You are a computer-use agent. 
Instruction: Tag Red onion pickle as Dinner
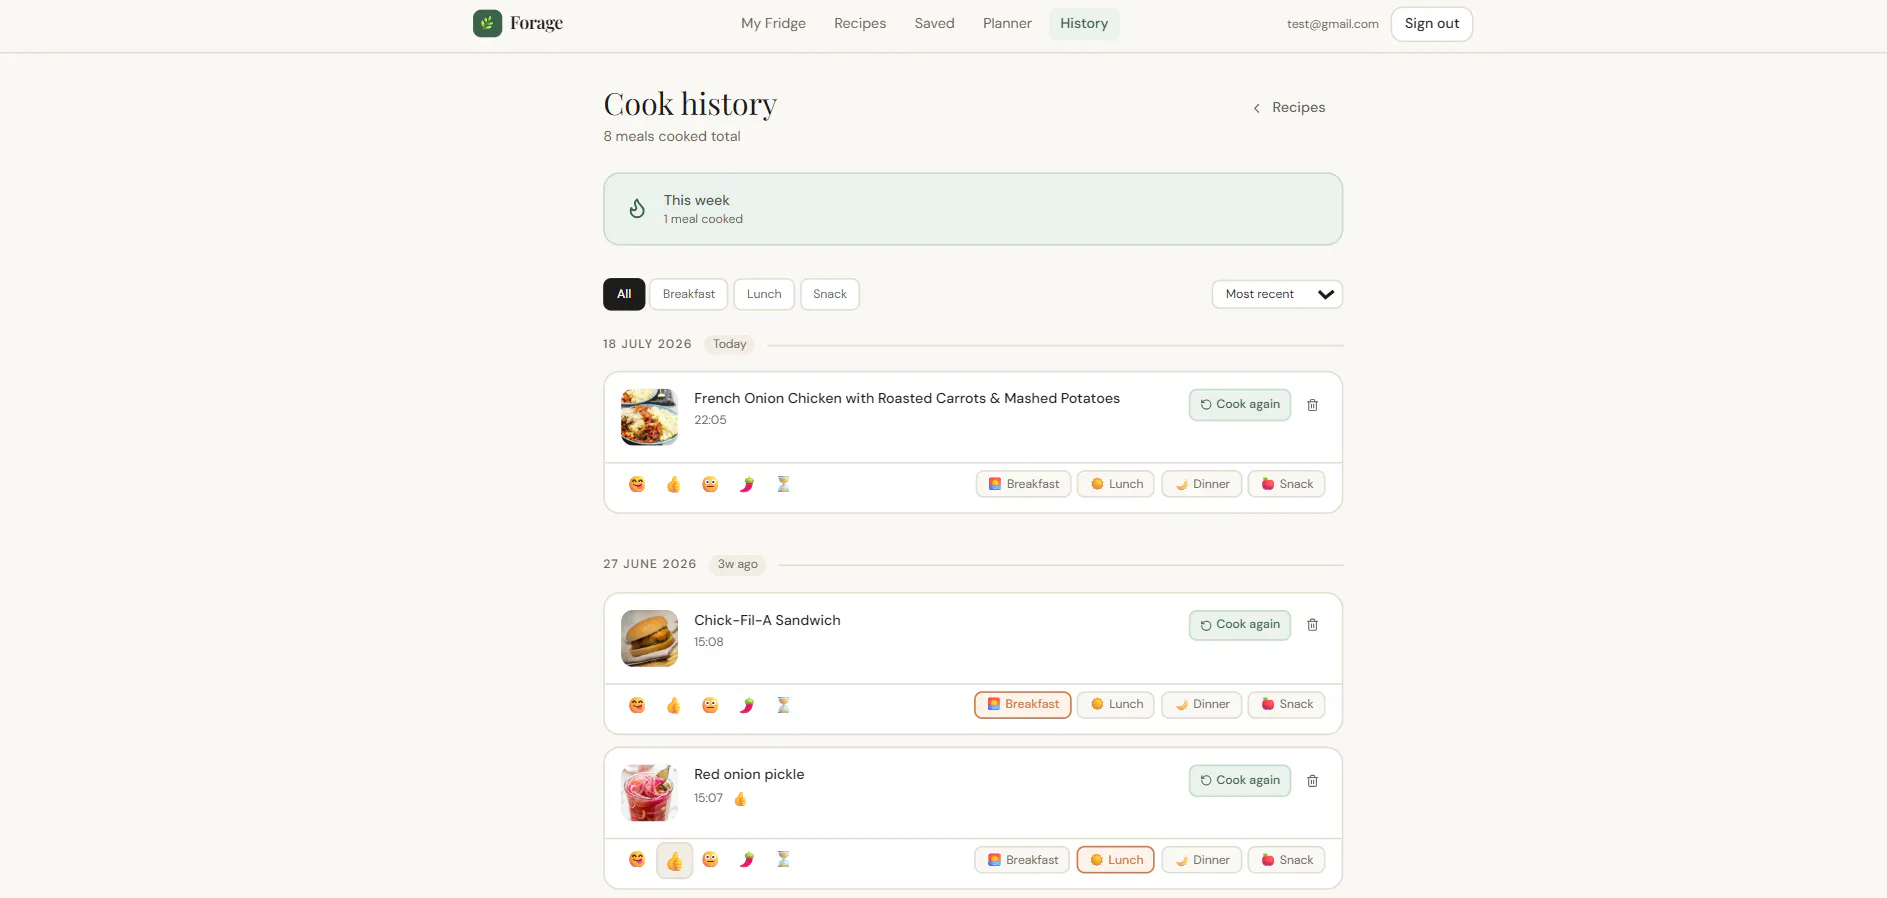point(1201,860)
